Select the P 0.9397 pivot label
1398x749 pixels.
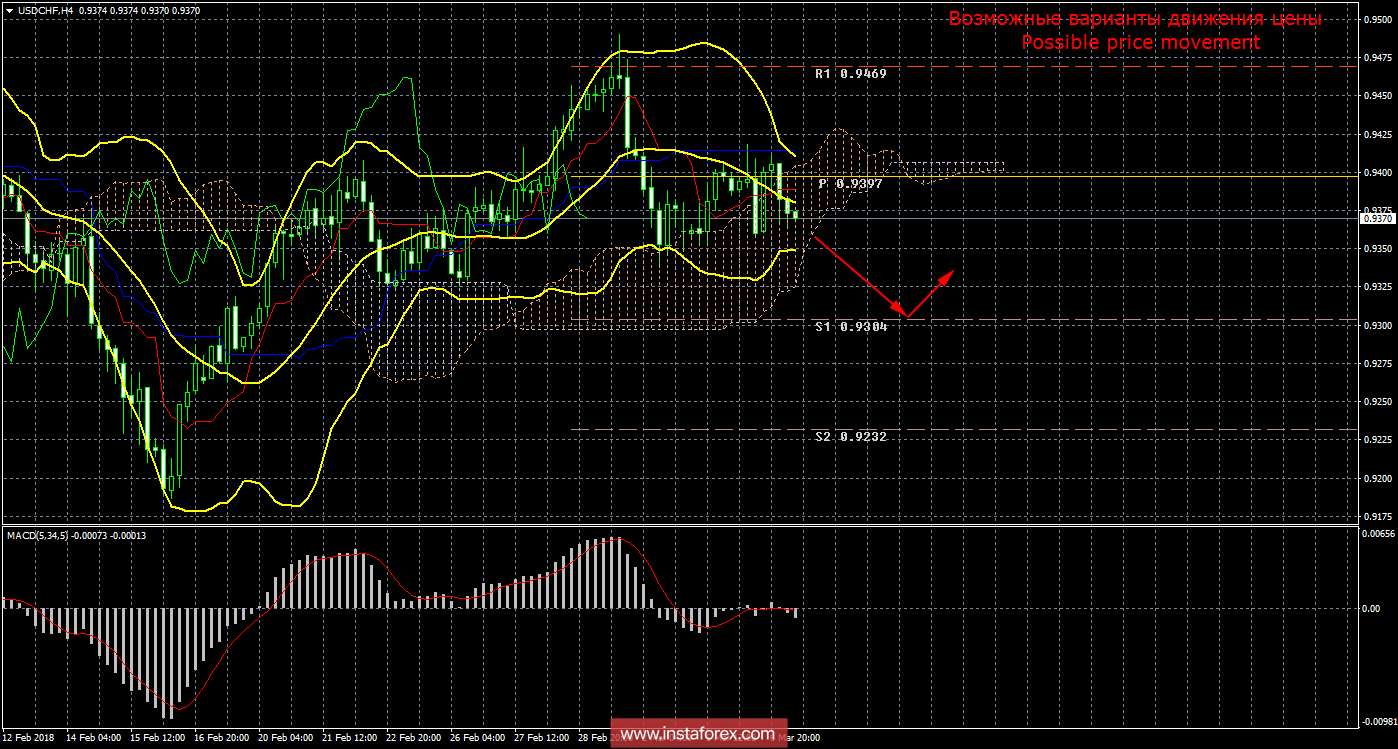pyautogui.click(x=849, y=184)
